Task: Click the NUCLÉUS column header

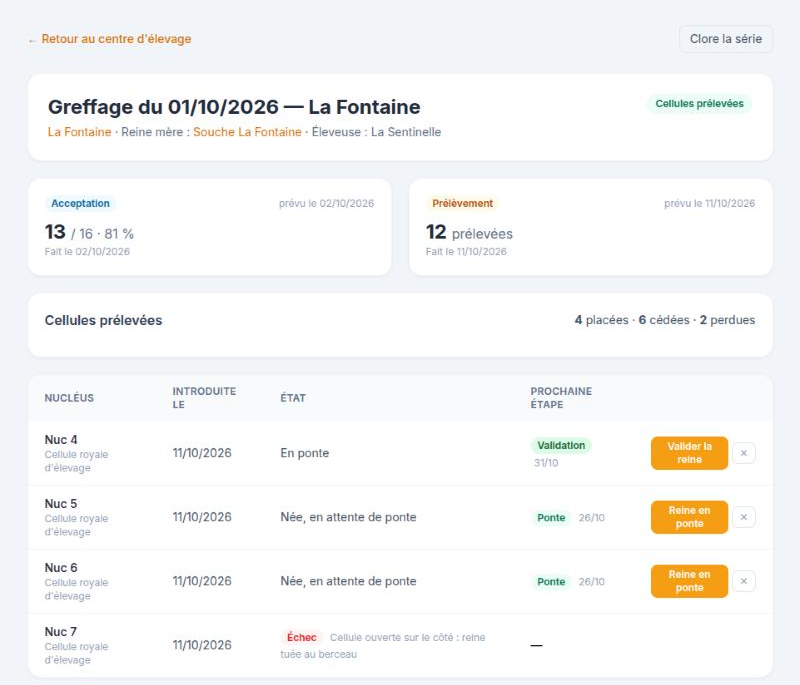Action: [x=69, y=398]
